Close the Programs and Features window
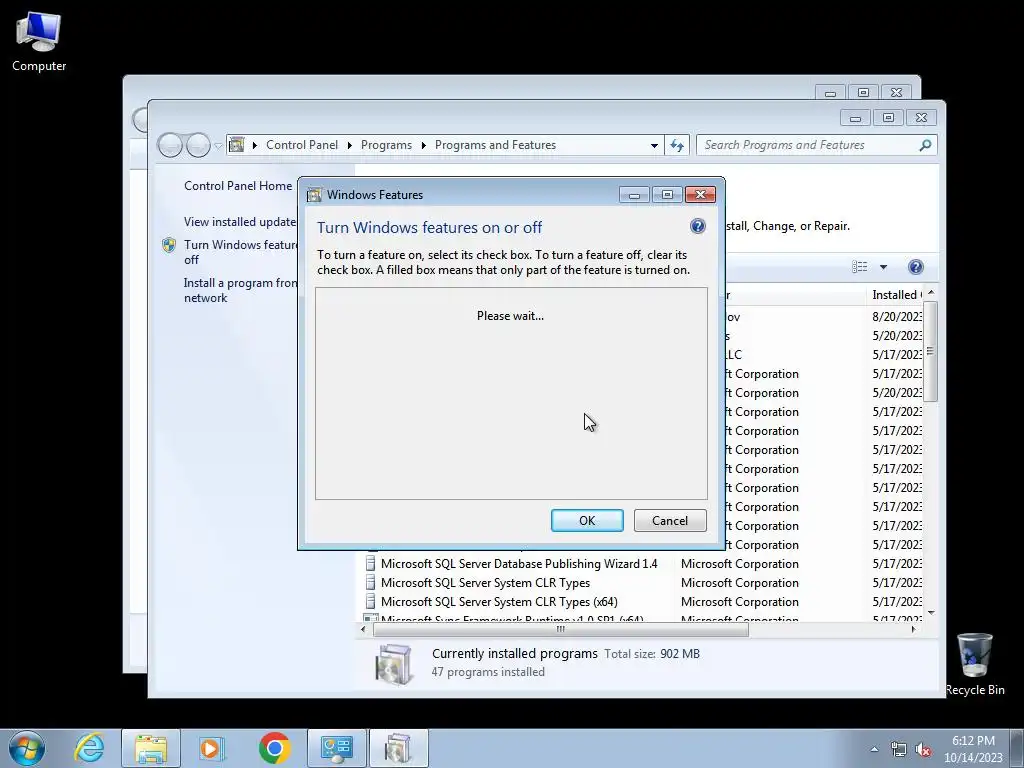Viewport: 1024px width, 768px height. tap(921, 118)
